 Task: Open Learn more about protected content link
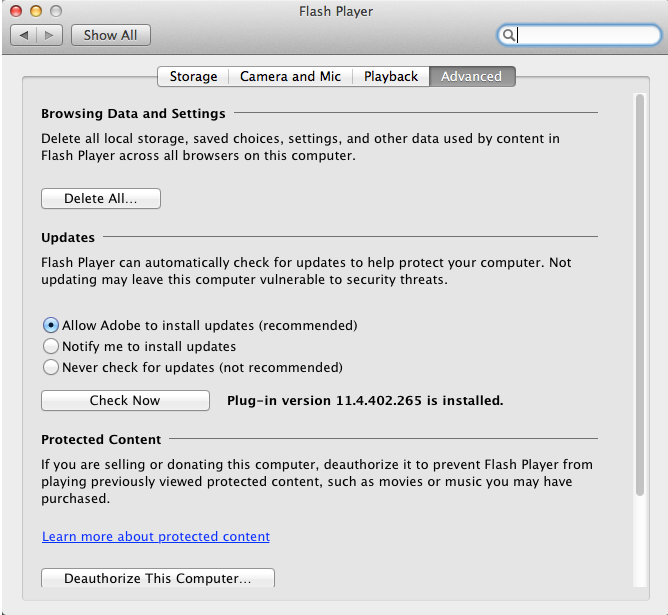(156, 536)
